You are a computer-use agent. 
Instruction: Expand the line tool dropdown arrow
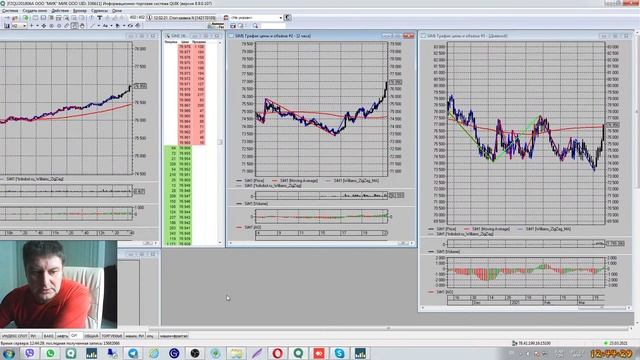point(98,26)
